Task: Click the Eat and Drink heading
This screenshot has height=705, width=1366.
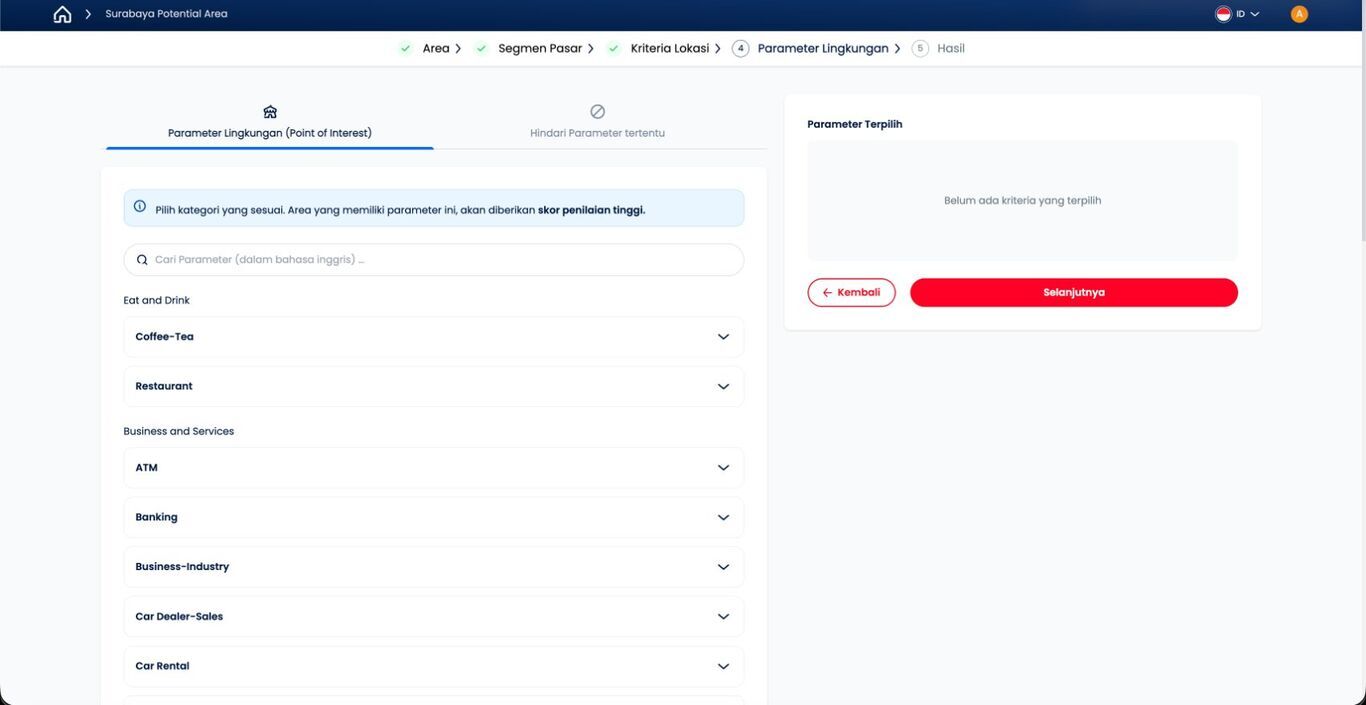Action: (157, 300)
